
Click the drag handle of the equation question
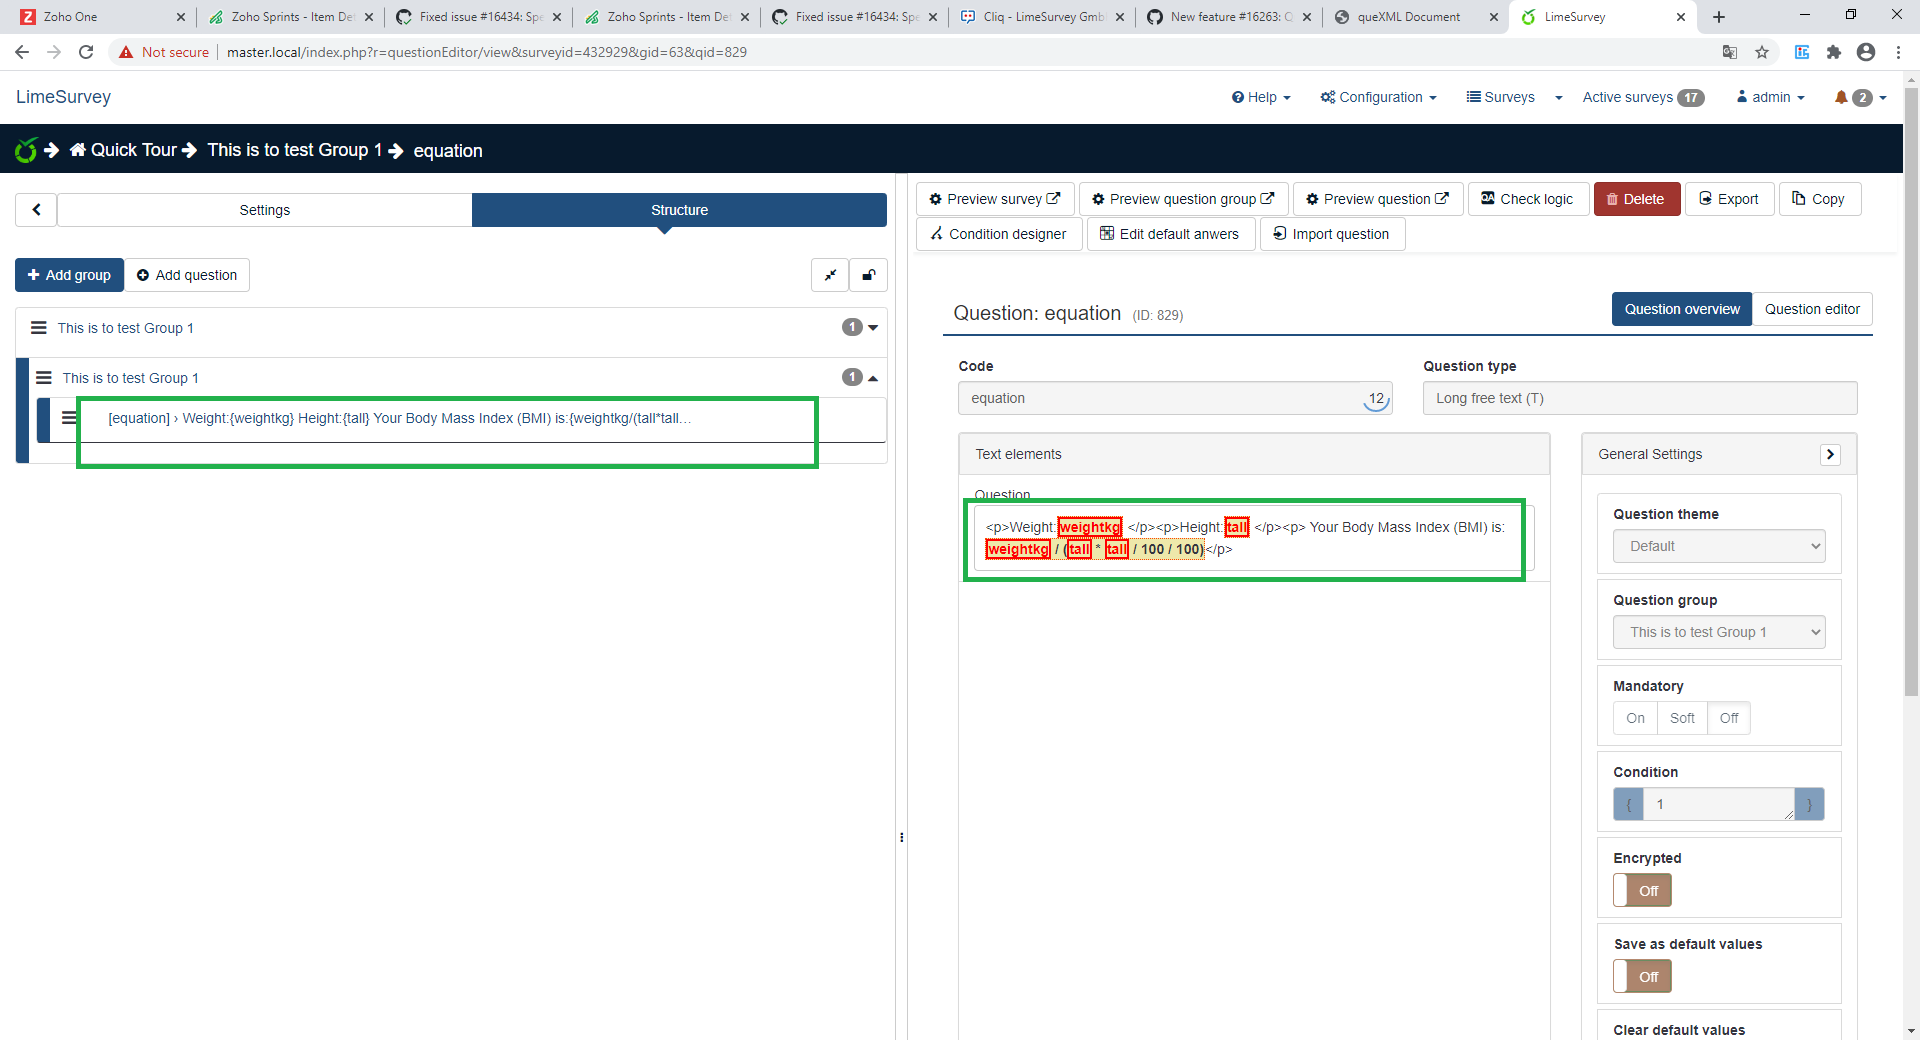pos(69,418)
